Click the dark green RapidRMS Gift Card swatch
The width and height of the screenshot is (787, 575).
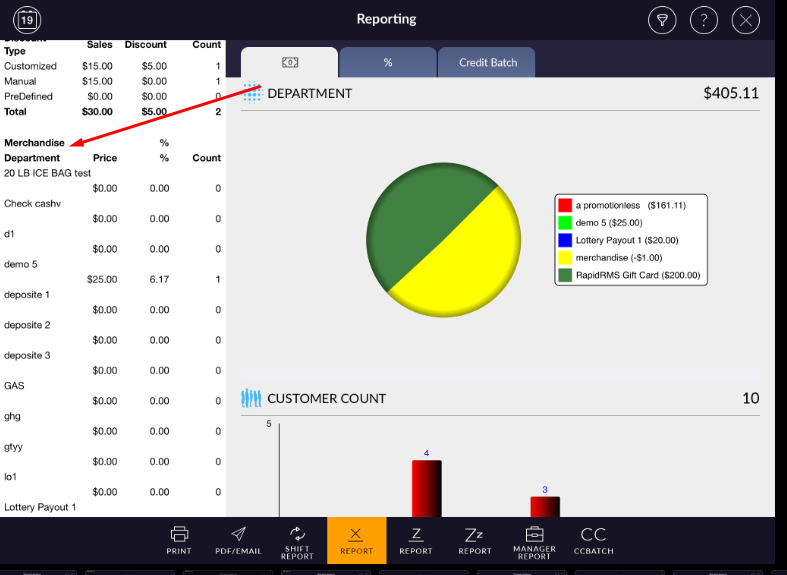click(565, 275)
